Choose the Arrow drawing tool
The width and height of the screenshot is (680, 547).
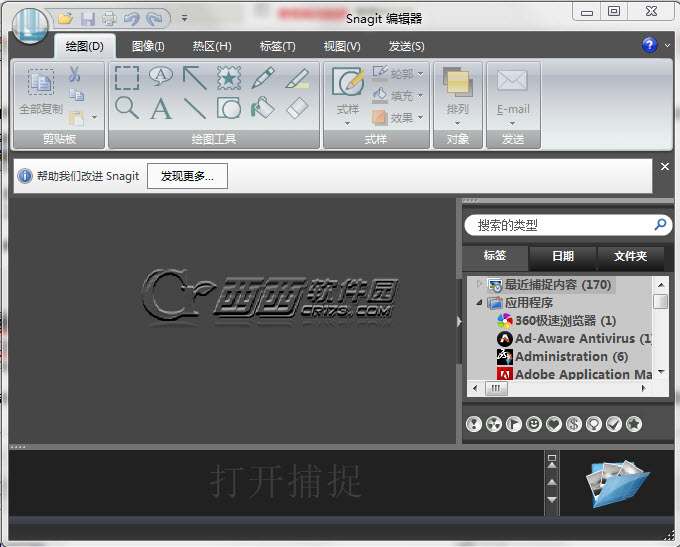tap(195, 78)
